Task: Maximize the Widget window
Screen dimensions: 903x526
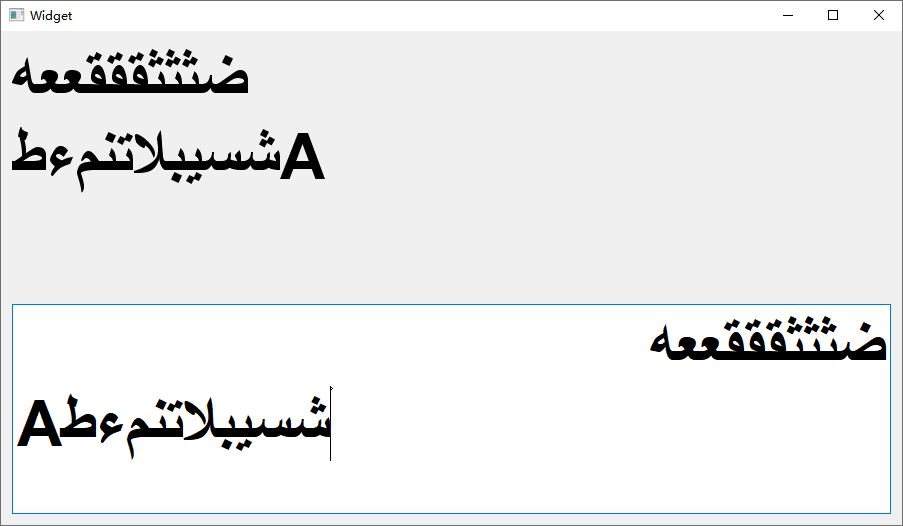Action: coord(833,15)
